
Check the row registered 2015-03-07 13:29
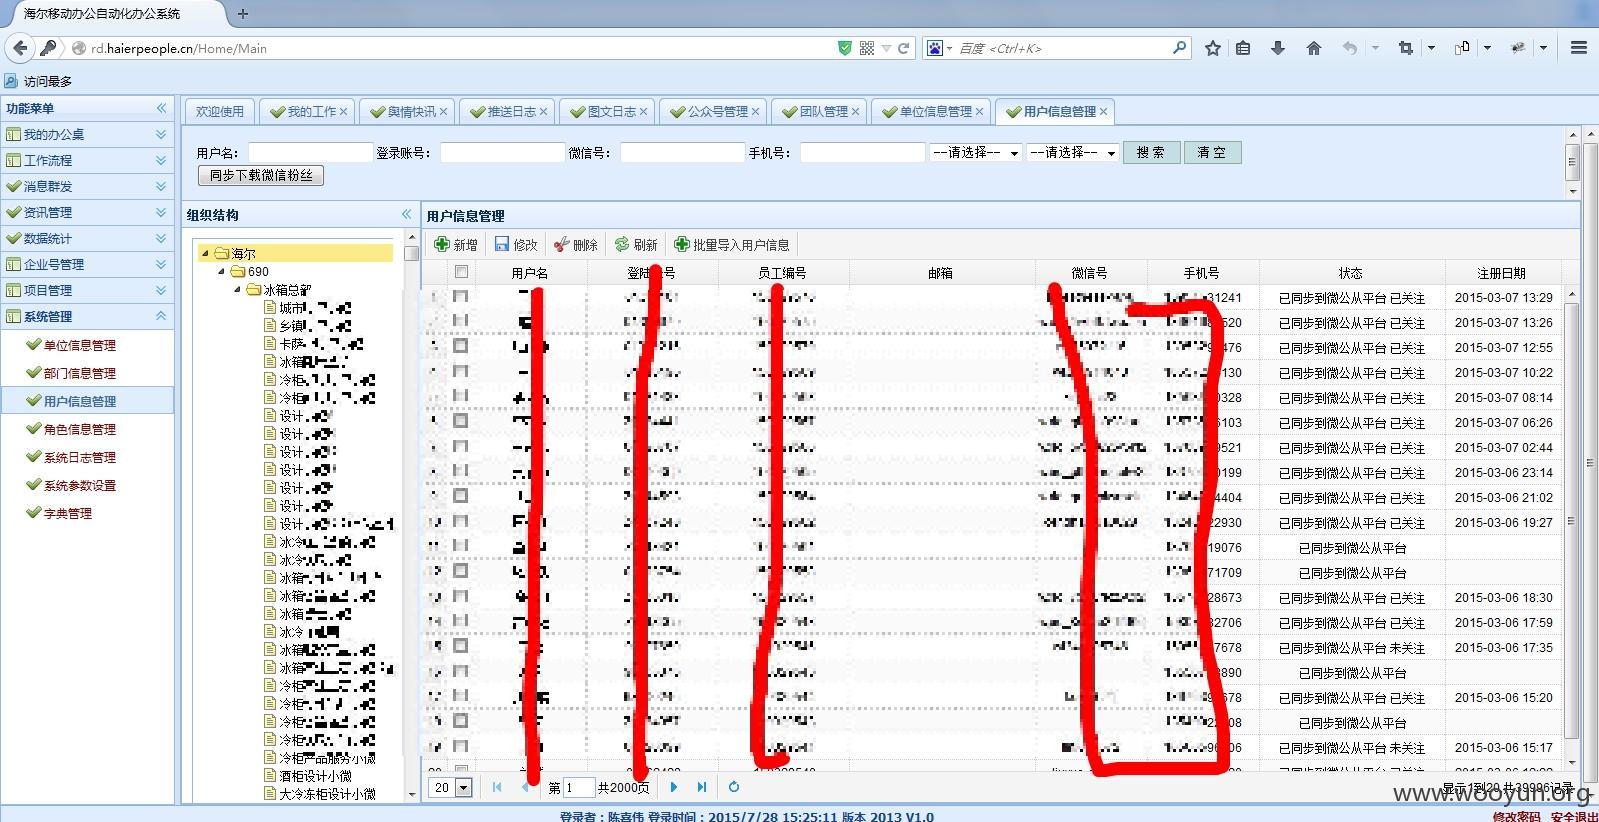tap(461, 297)
